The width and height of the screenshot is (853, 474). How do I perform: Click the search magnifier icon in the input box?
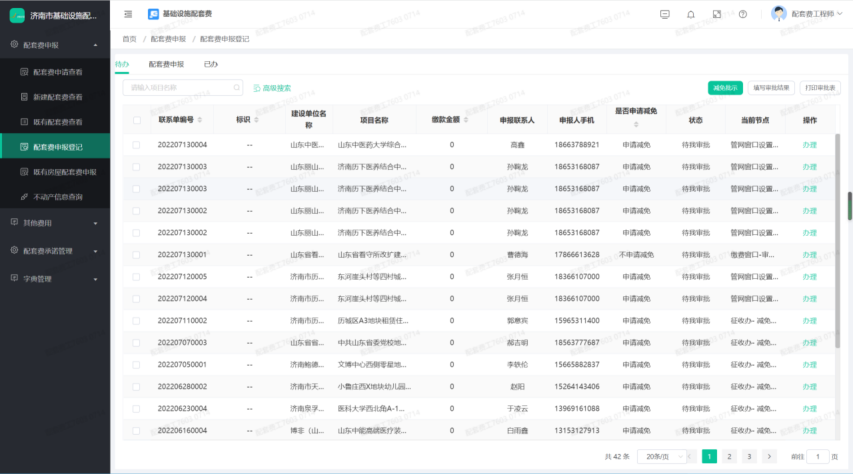click(236, 88)
